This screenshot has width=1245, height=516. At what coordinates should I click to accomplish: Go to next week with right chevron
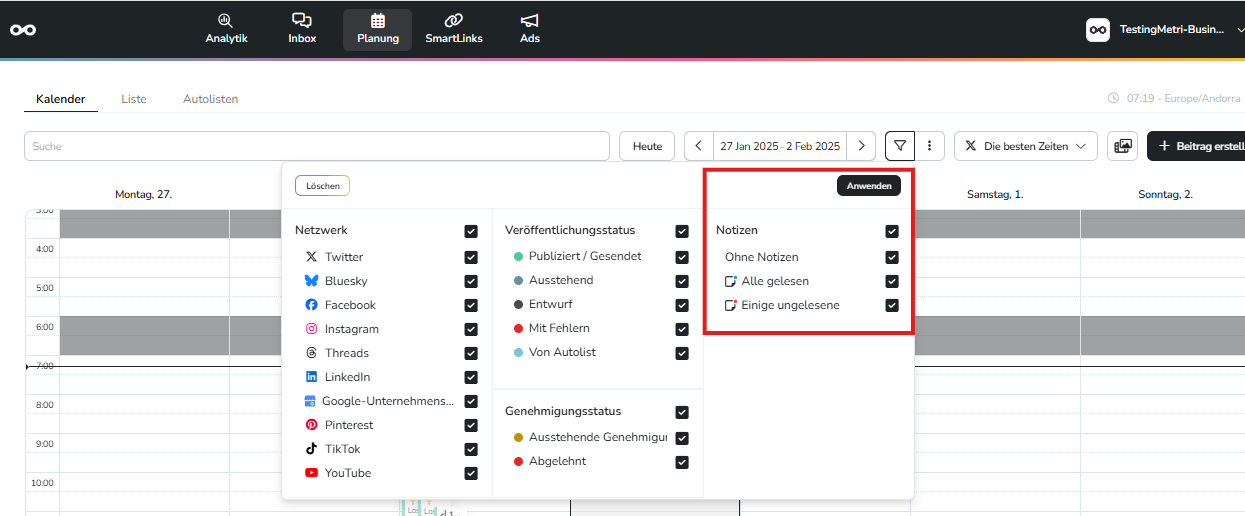(861, 146)
